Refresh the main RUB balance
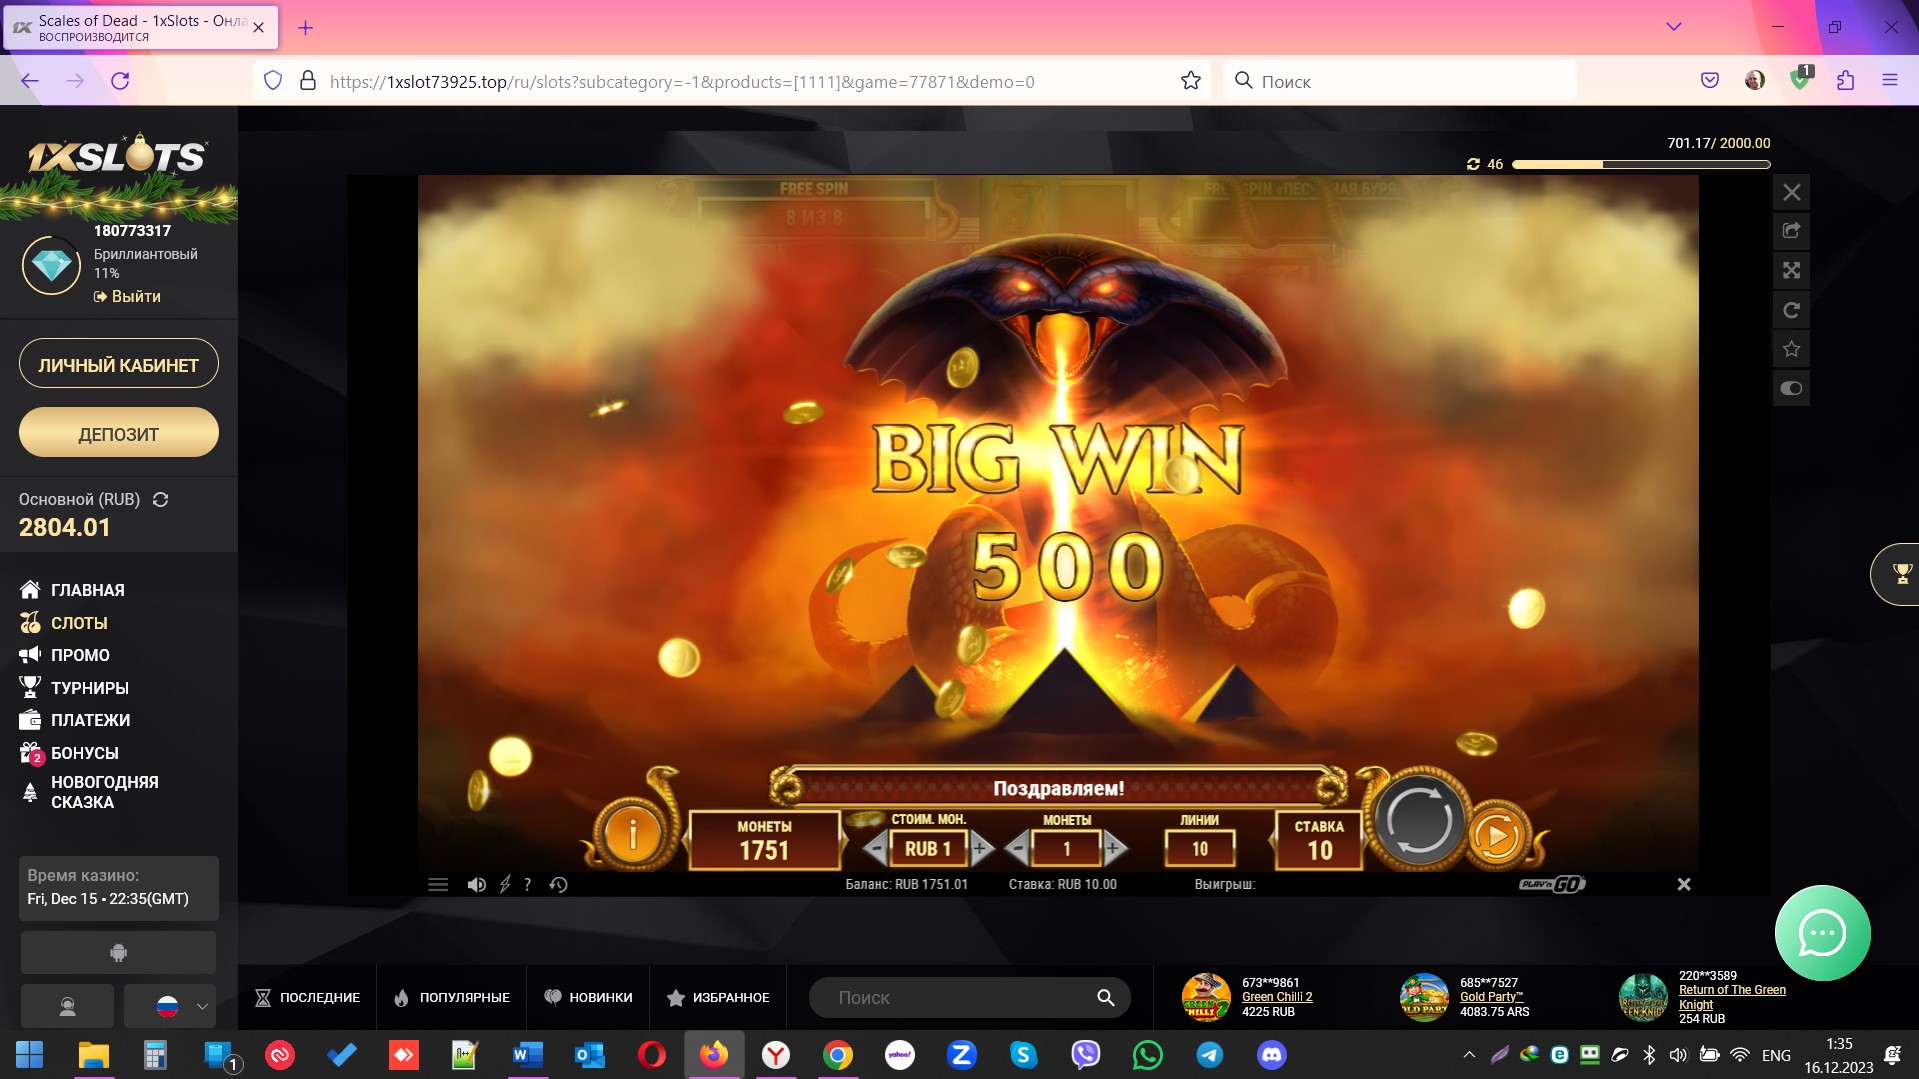The height and width of the screenshot is (1079, 1919). (160, 499)
